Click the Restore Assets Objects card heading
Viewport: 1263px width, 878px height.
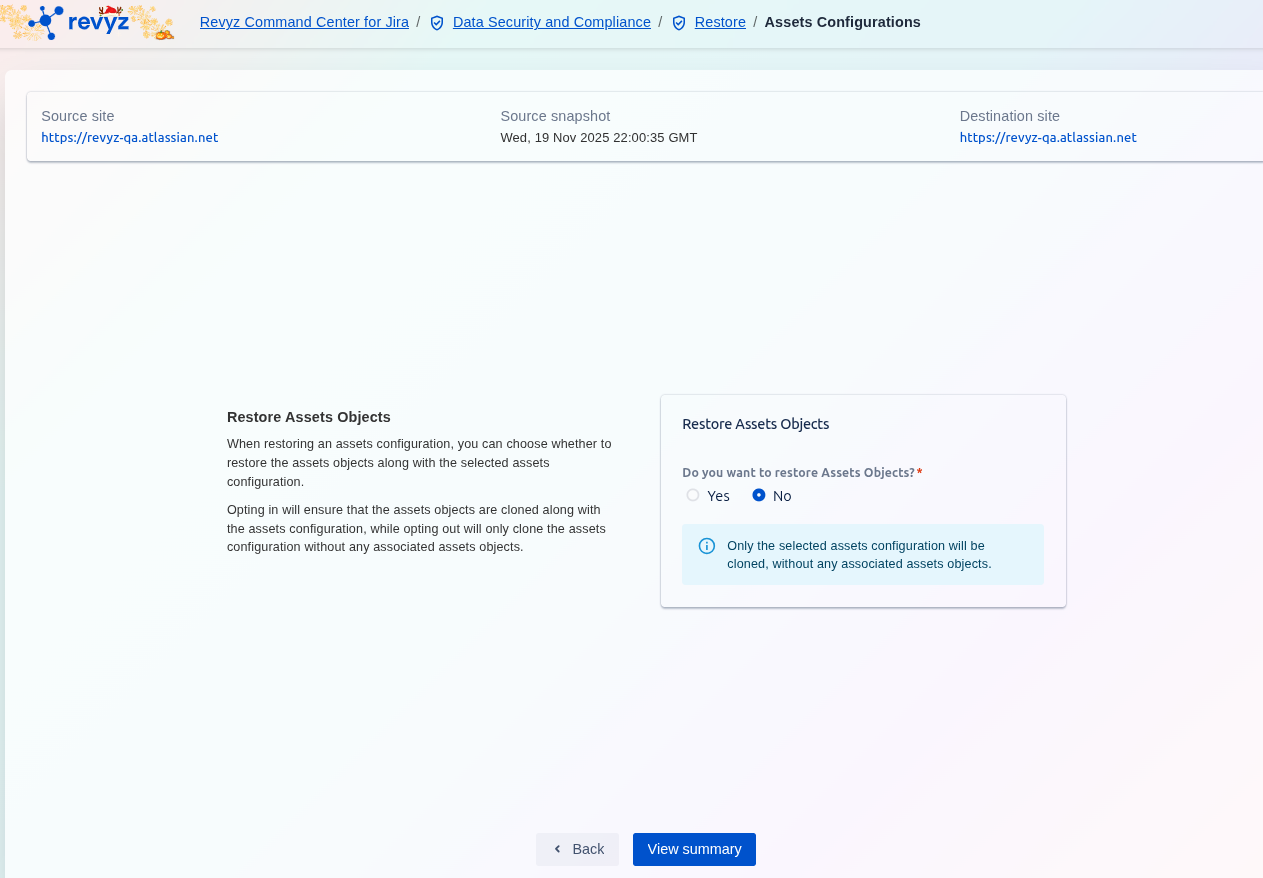click(x=755, y=424)
